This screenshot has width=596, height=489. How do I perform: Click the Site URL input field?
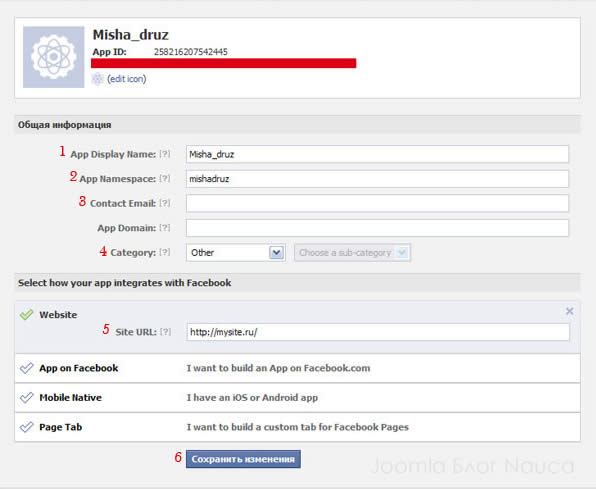[378, 332]
